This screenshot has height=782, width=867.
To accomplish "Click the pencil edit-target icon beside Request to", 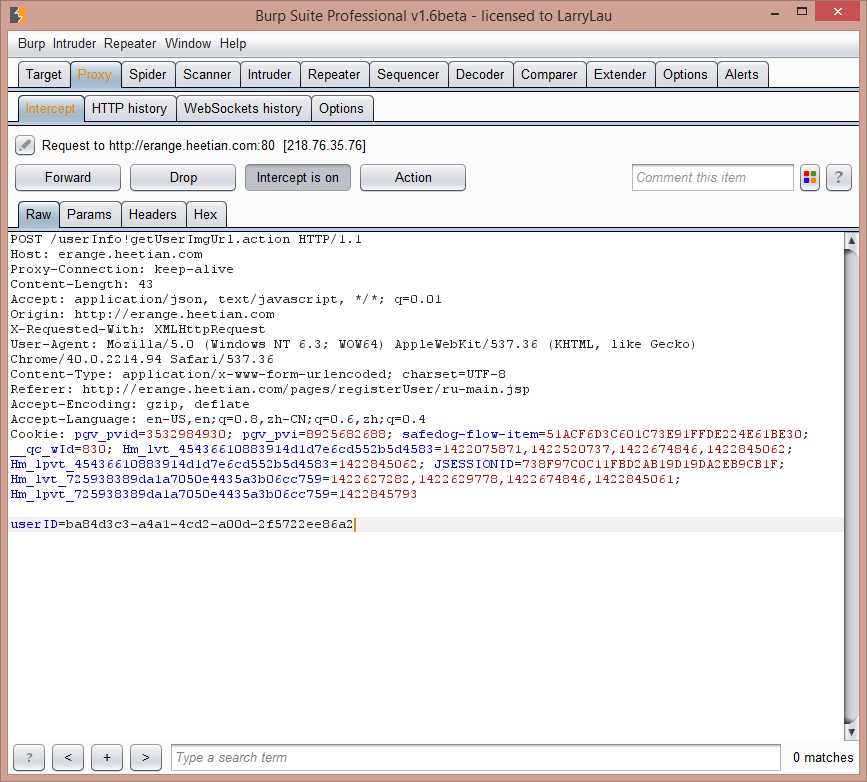I will (25, 145).
